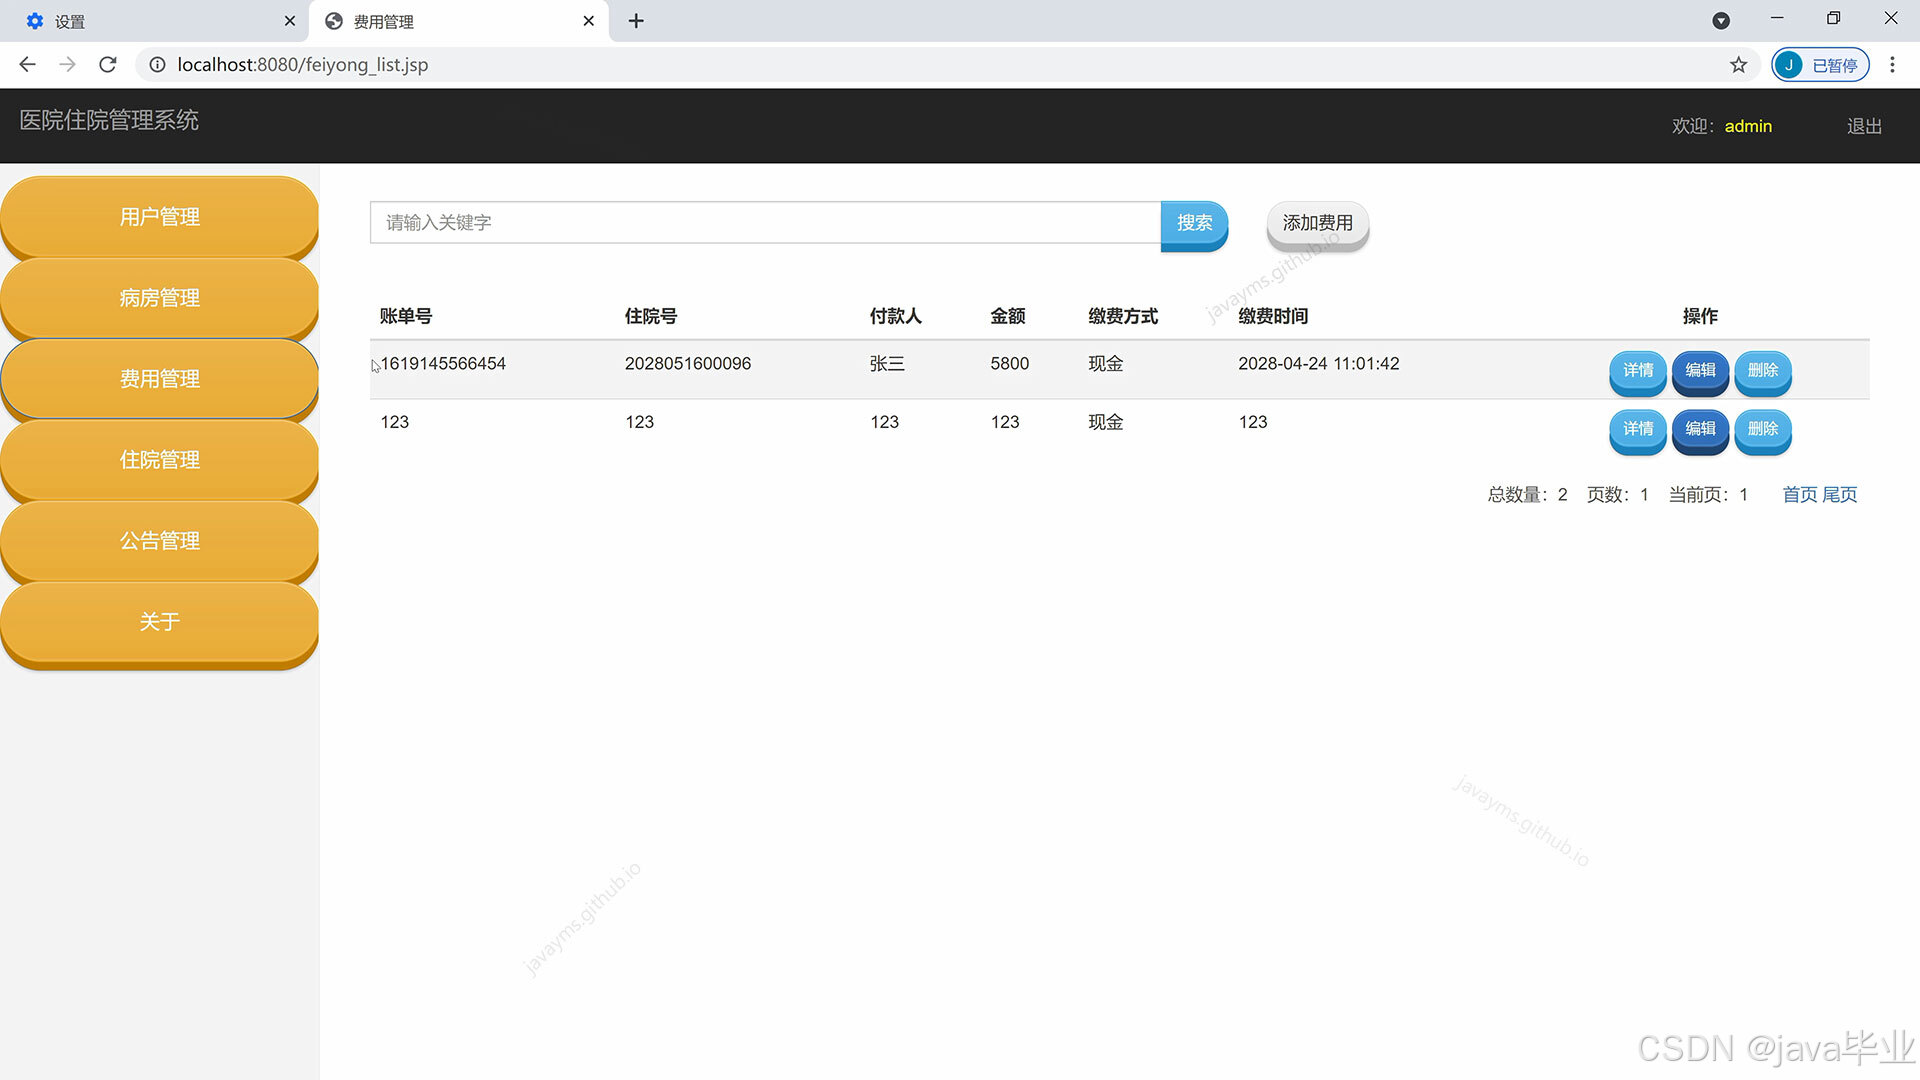Restore down the browser window

(1833, 18)
